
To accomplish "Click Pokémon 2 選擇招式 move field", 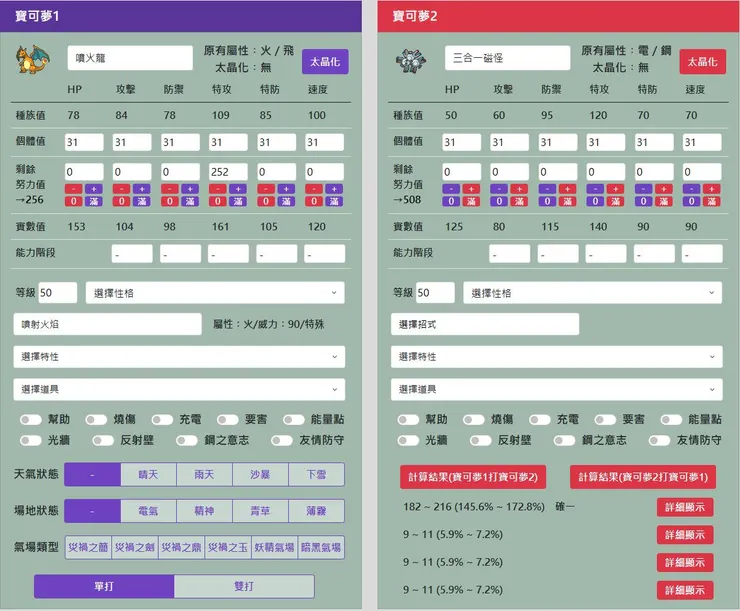I will pos(485,325).
